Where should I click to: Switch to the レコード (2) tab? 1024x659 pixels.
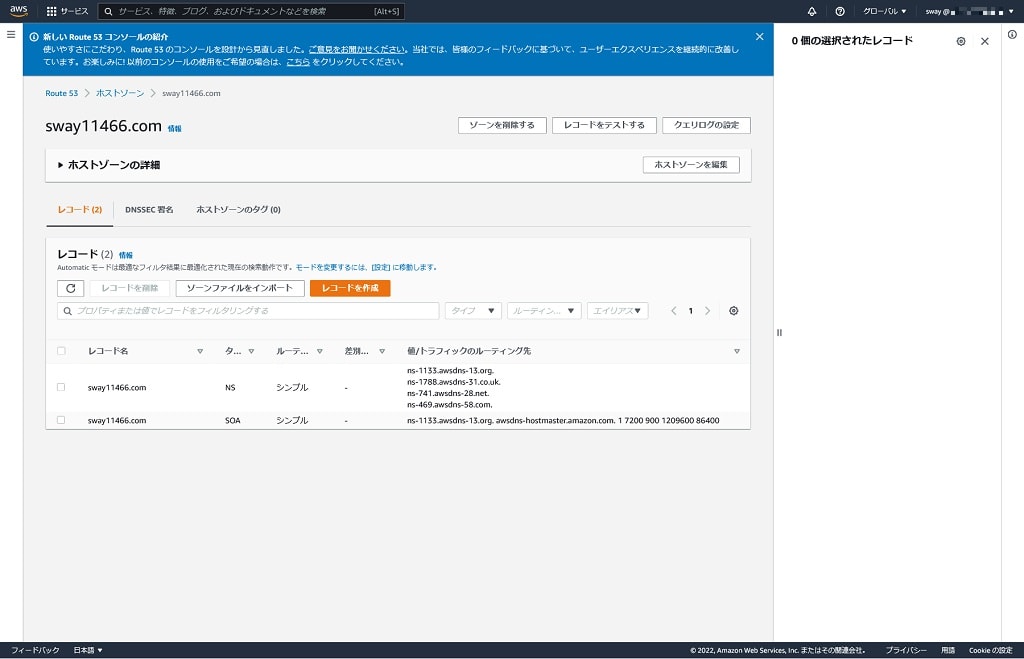tap(80, 210)
